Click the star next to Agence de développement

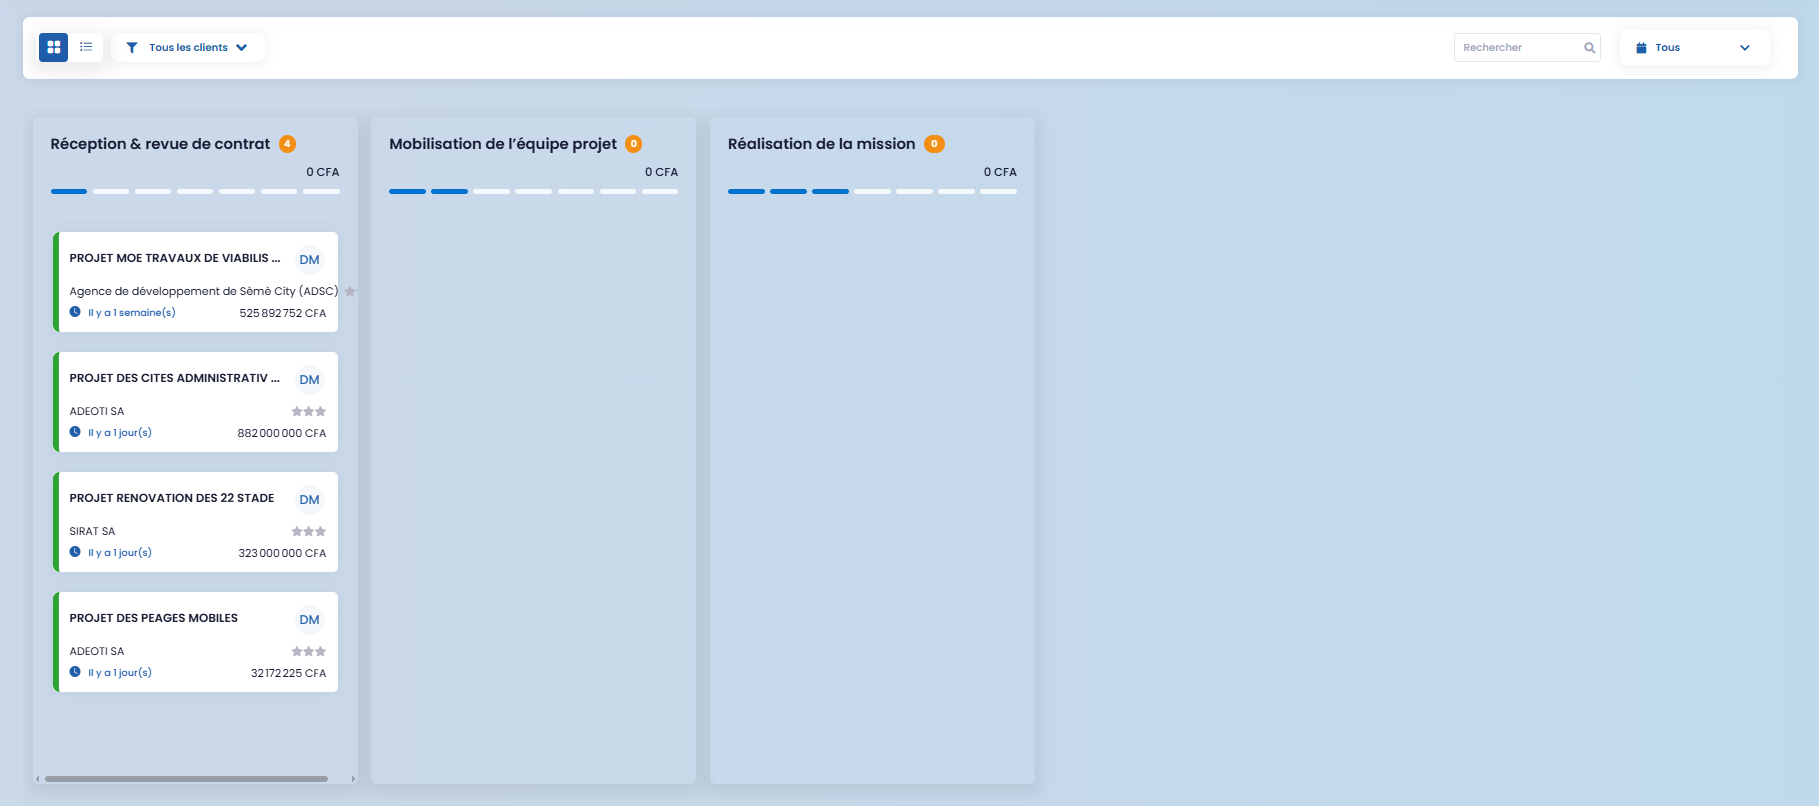(x=350, y=291)
